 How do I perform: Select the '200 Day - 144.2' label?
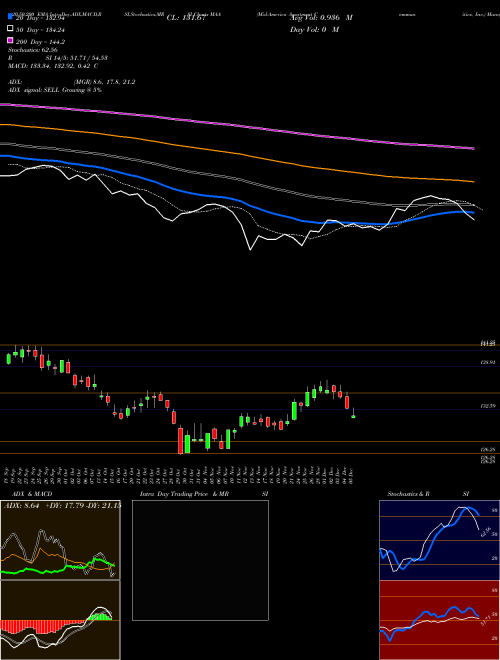40,42
